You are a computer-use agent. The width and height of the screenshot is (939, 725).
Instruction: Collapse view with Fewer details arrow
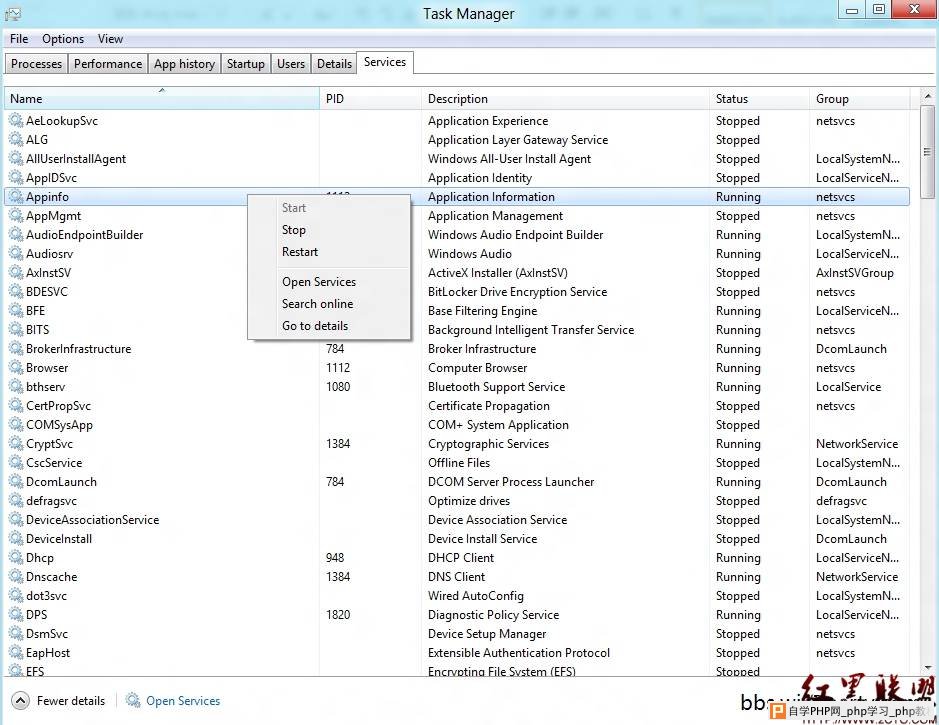[20, 701]
